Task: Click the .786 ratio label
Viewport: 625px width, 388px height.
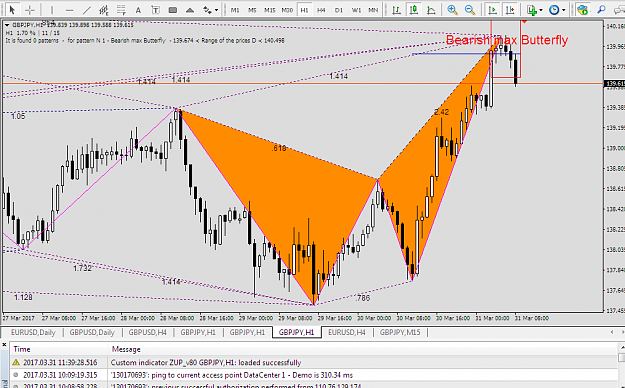Action: 363,298
